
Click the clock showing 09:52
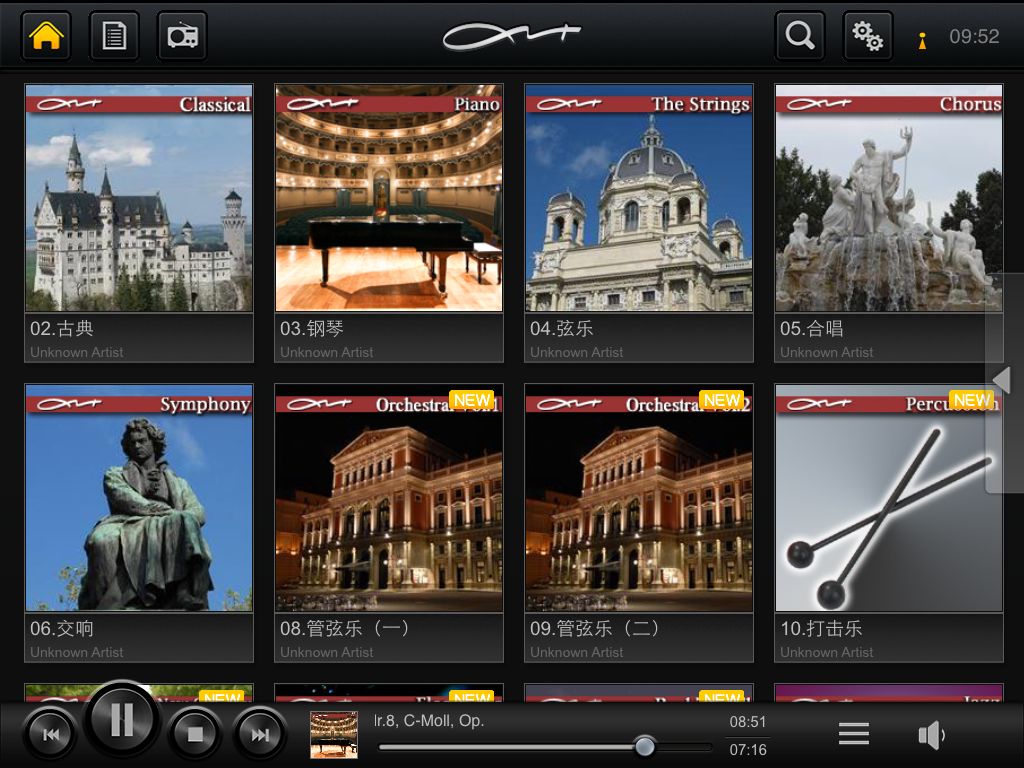[x=974, y=37]
